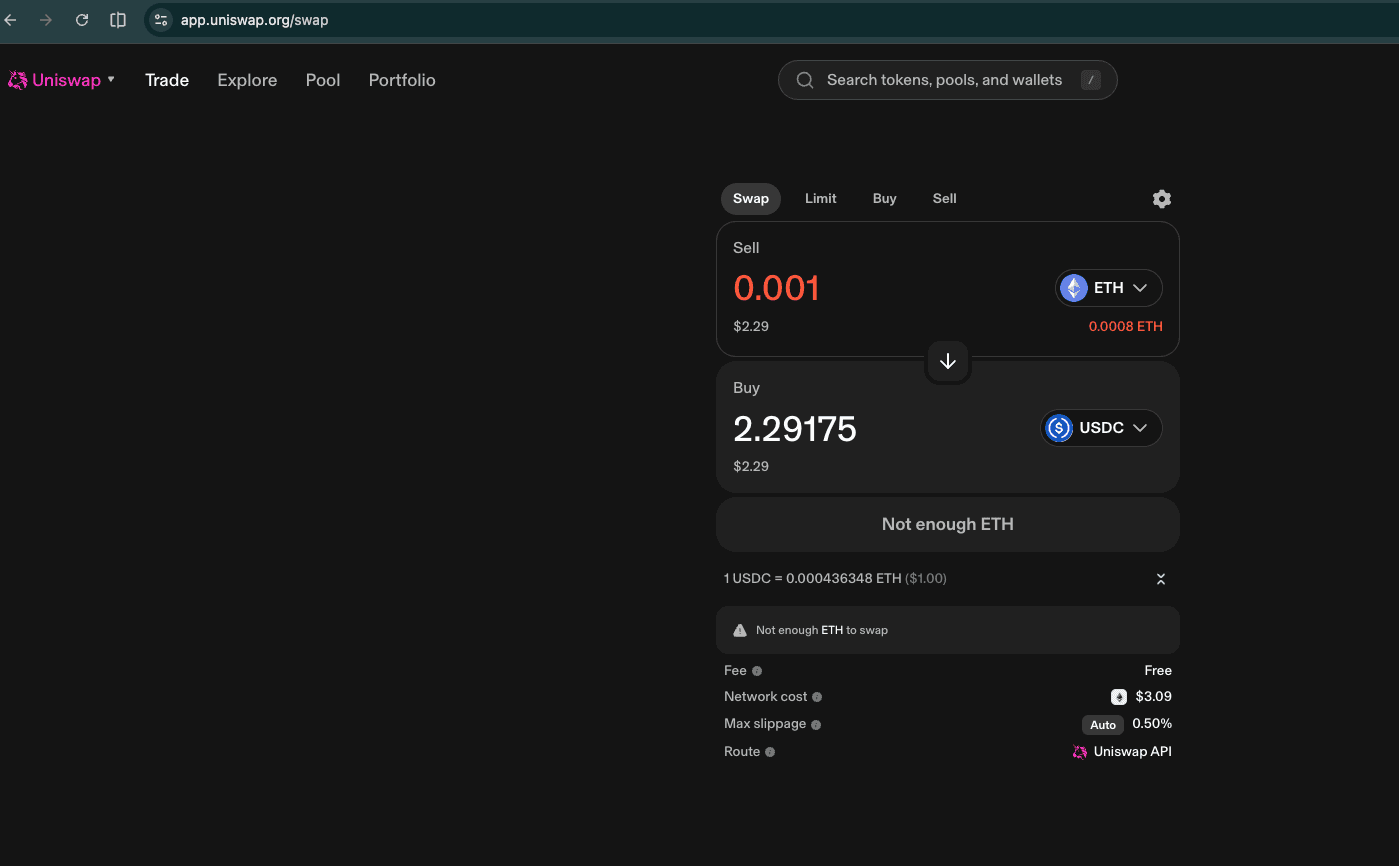Reload the page with the refresh icon
This screenshot has height=866, width=1399.
(82, 20)
